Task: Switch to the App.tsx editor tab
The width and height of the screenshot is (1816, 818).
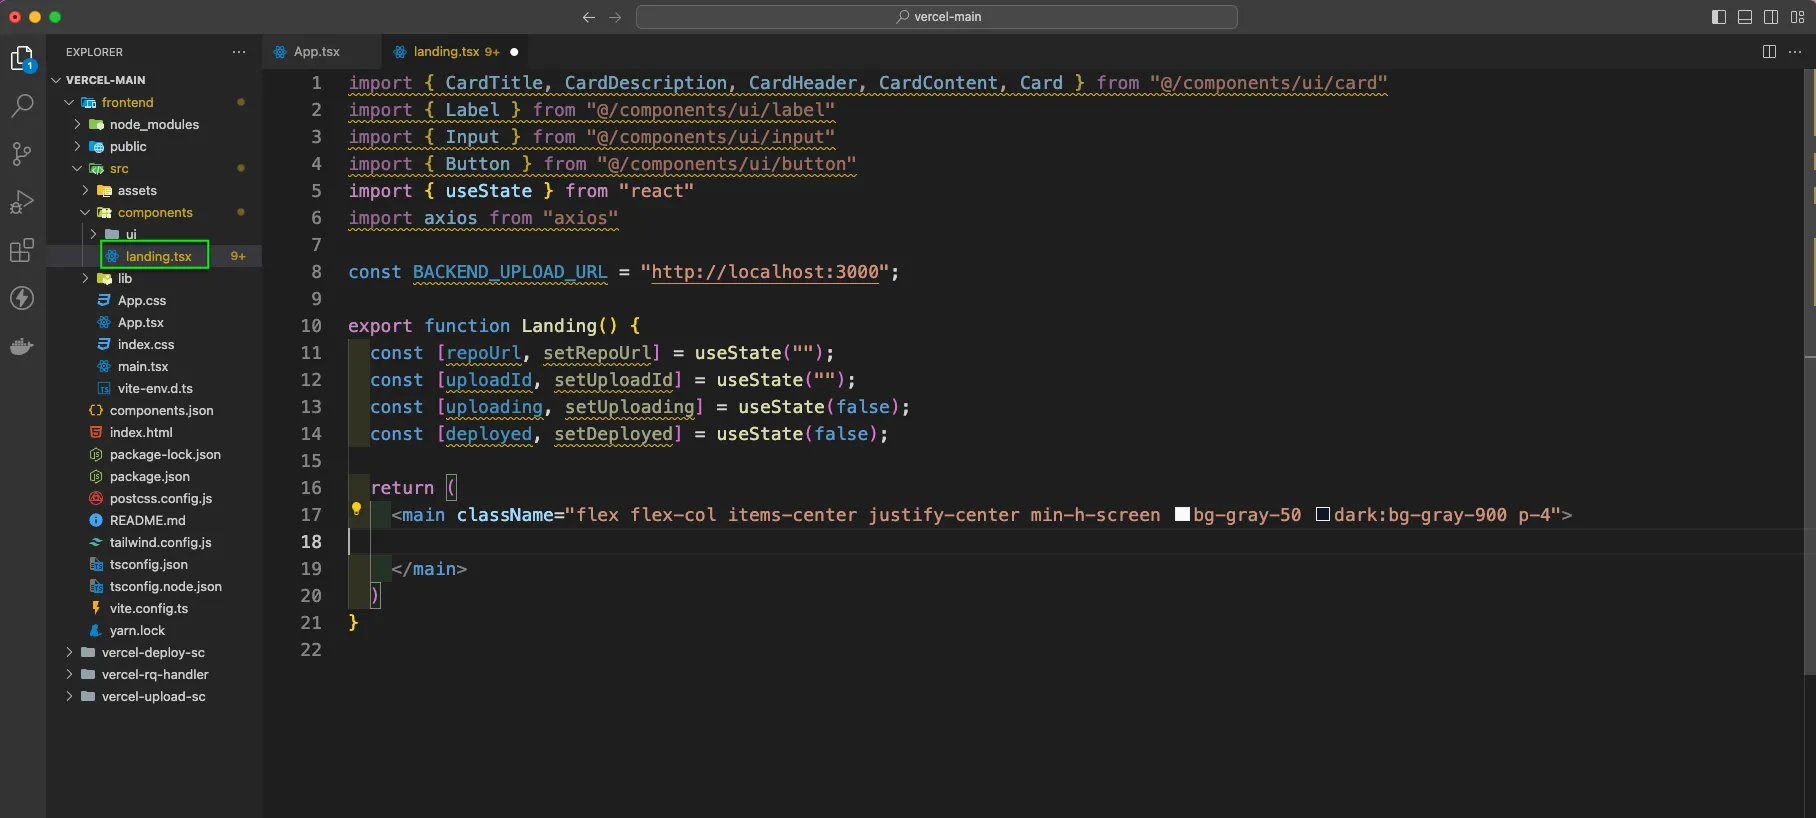Action: click(x=317, y=52)
